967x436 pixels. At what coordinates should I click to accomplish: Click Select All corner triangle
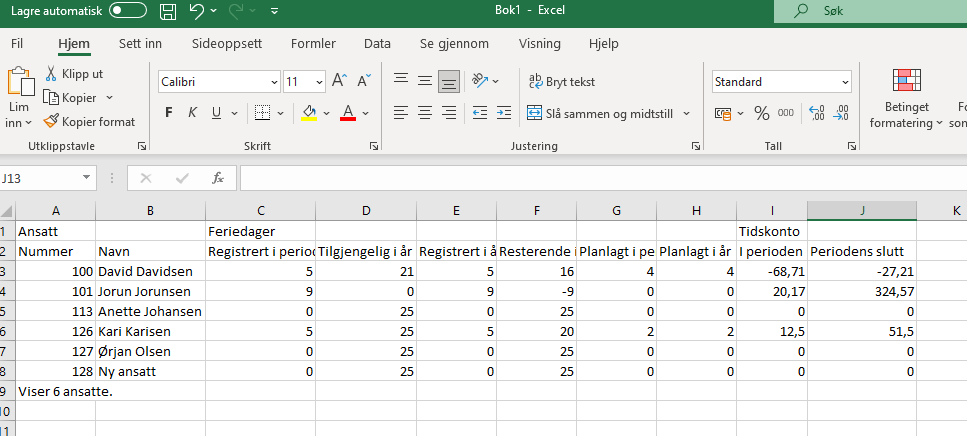pyautogui.click(x=7, y=211)
